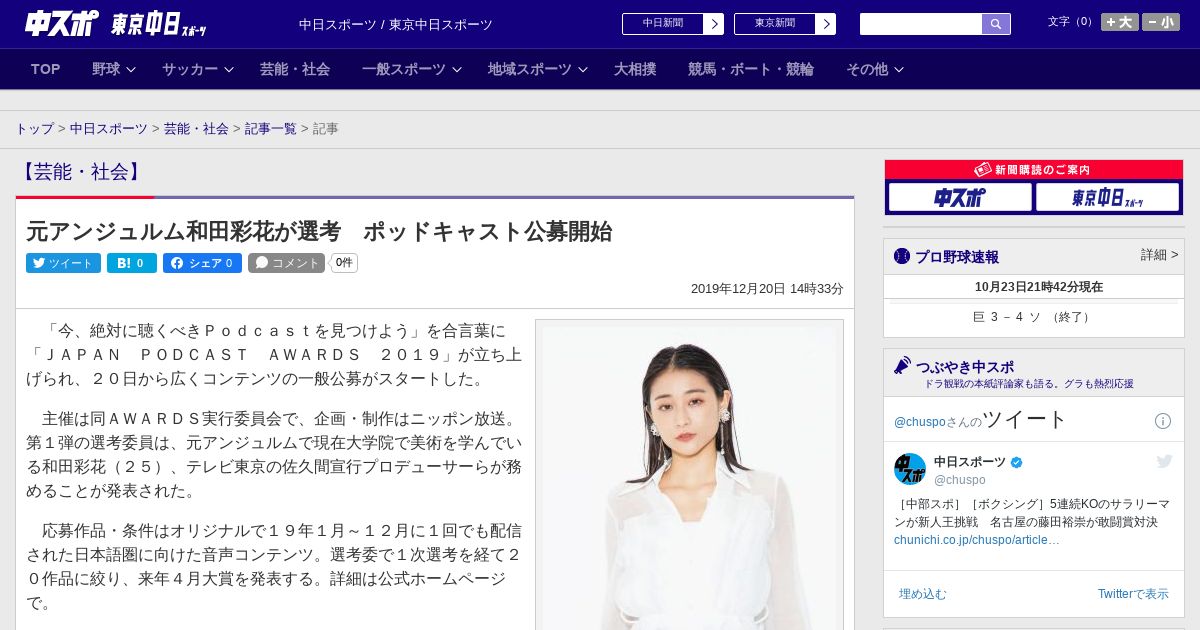The width and height of the screenshot is (1200, 630).
Task: Go to TOP navigation item
Action: coord(45,69)
